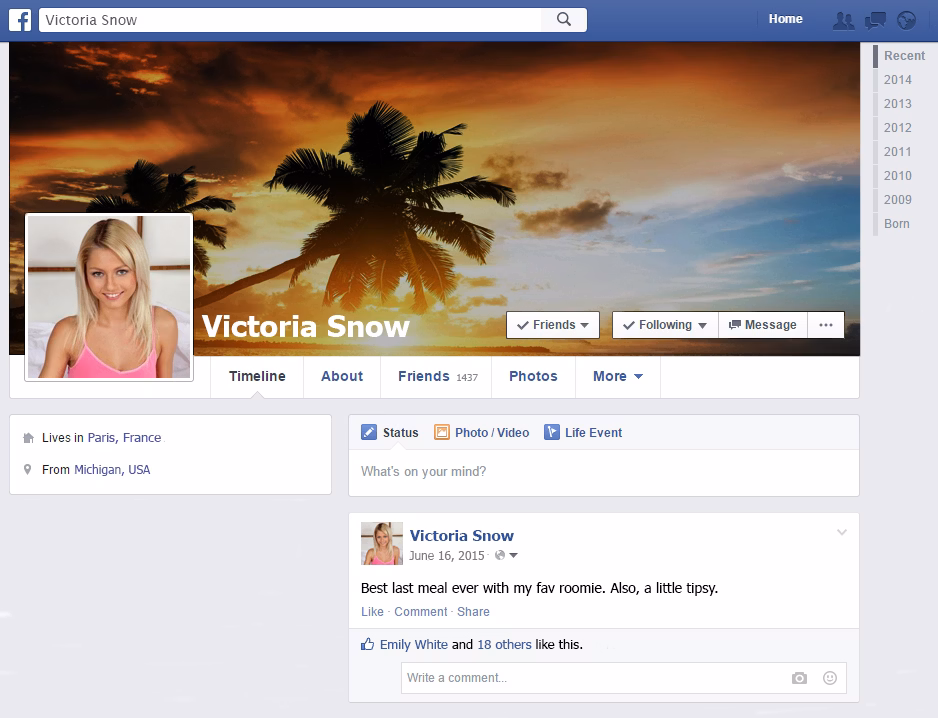This screenshot has width=938, height=718.
Task: Click the house icon beside Lives in
Action: [x=28, y=438]
